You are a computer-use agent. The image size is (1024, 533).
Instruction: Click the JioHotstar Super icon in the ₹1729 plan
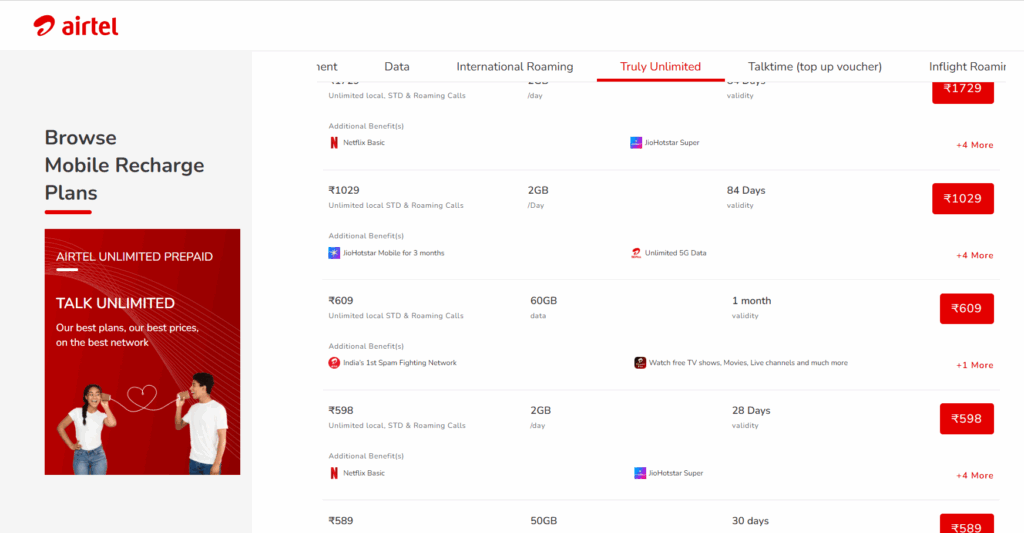coord(636,143)
